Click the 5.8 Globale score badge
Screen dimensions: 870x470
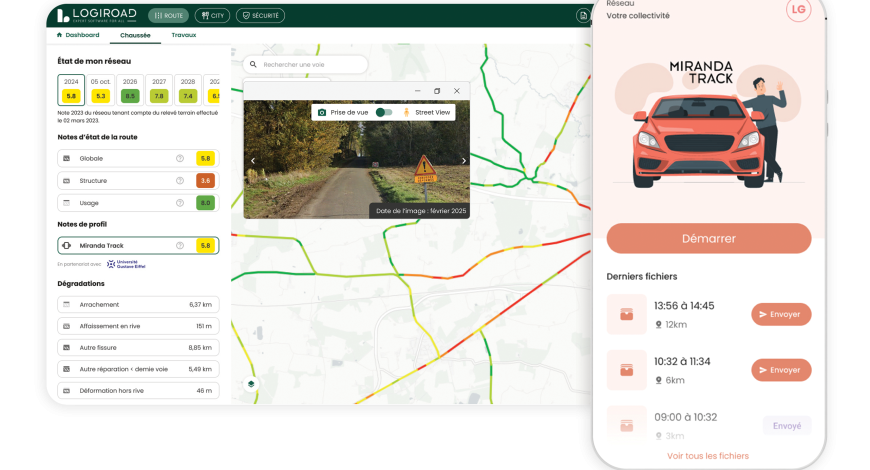coord(205,158)
